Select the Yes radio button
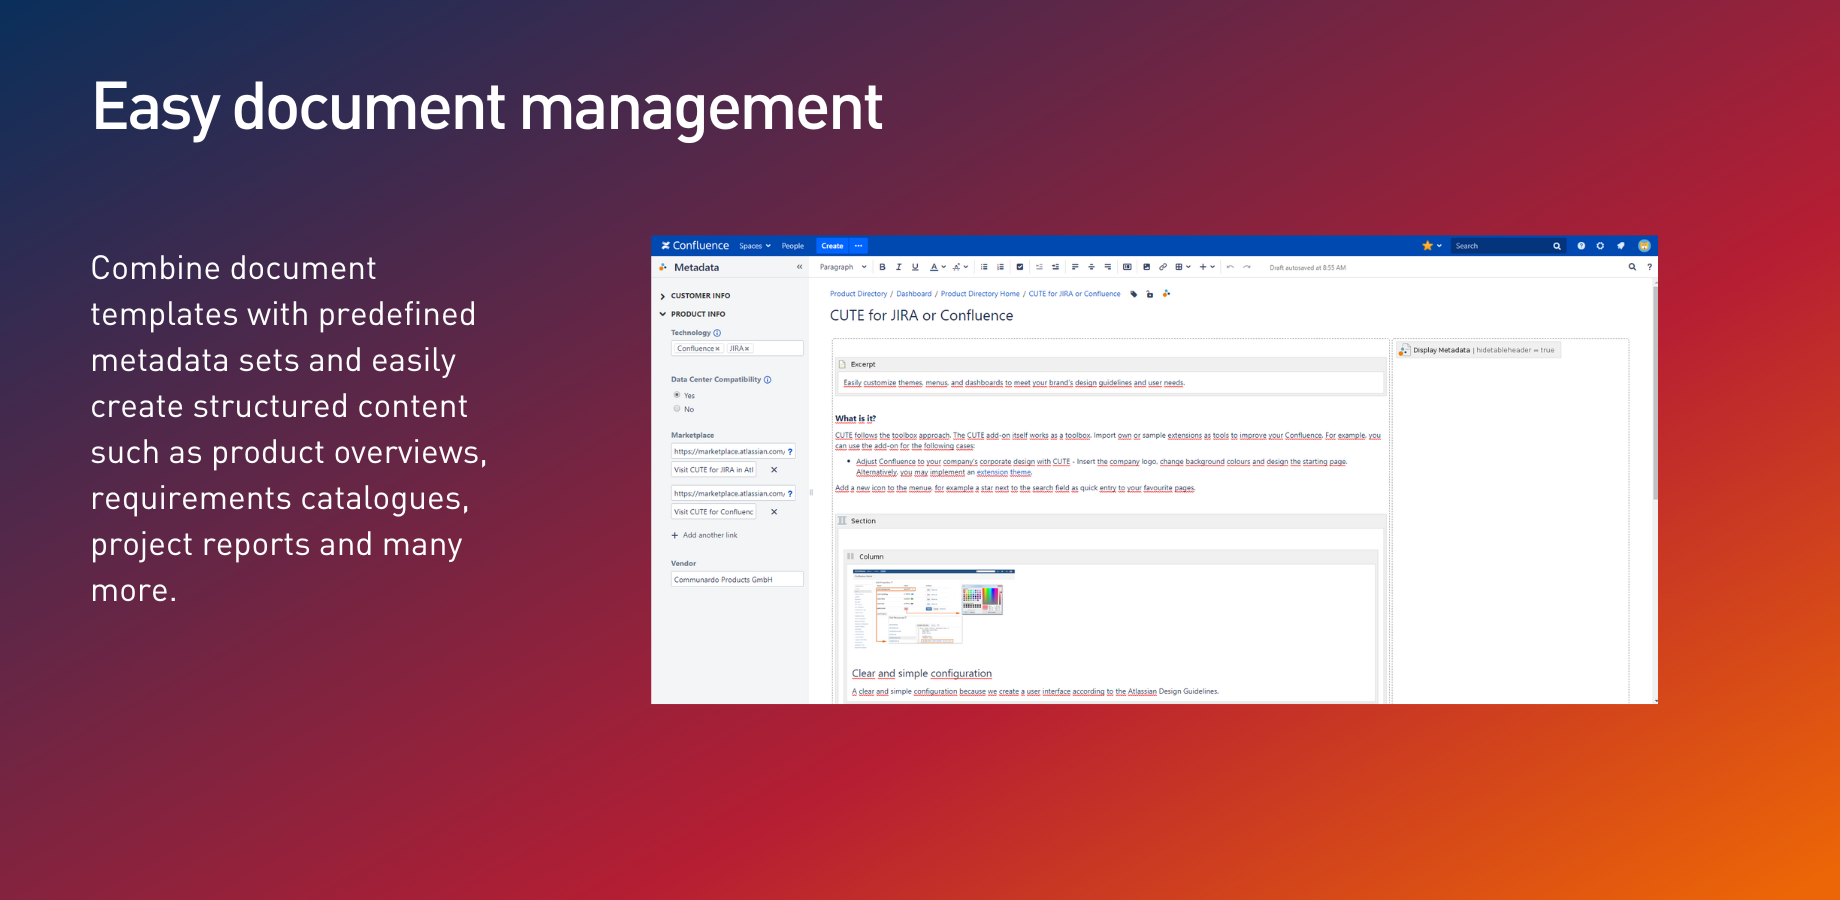This screenshot has width=1840, height=900. point(677,395)
